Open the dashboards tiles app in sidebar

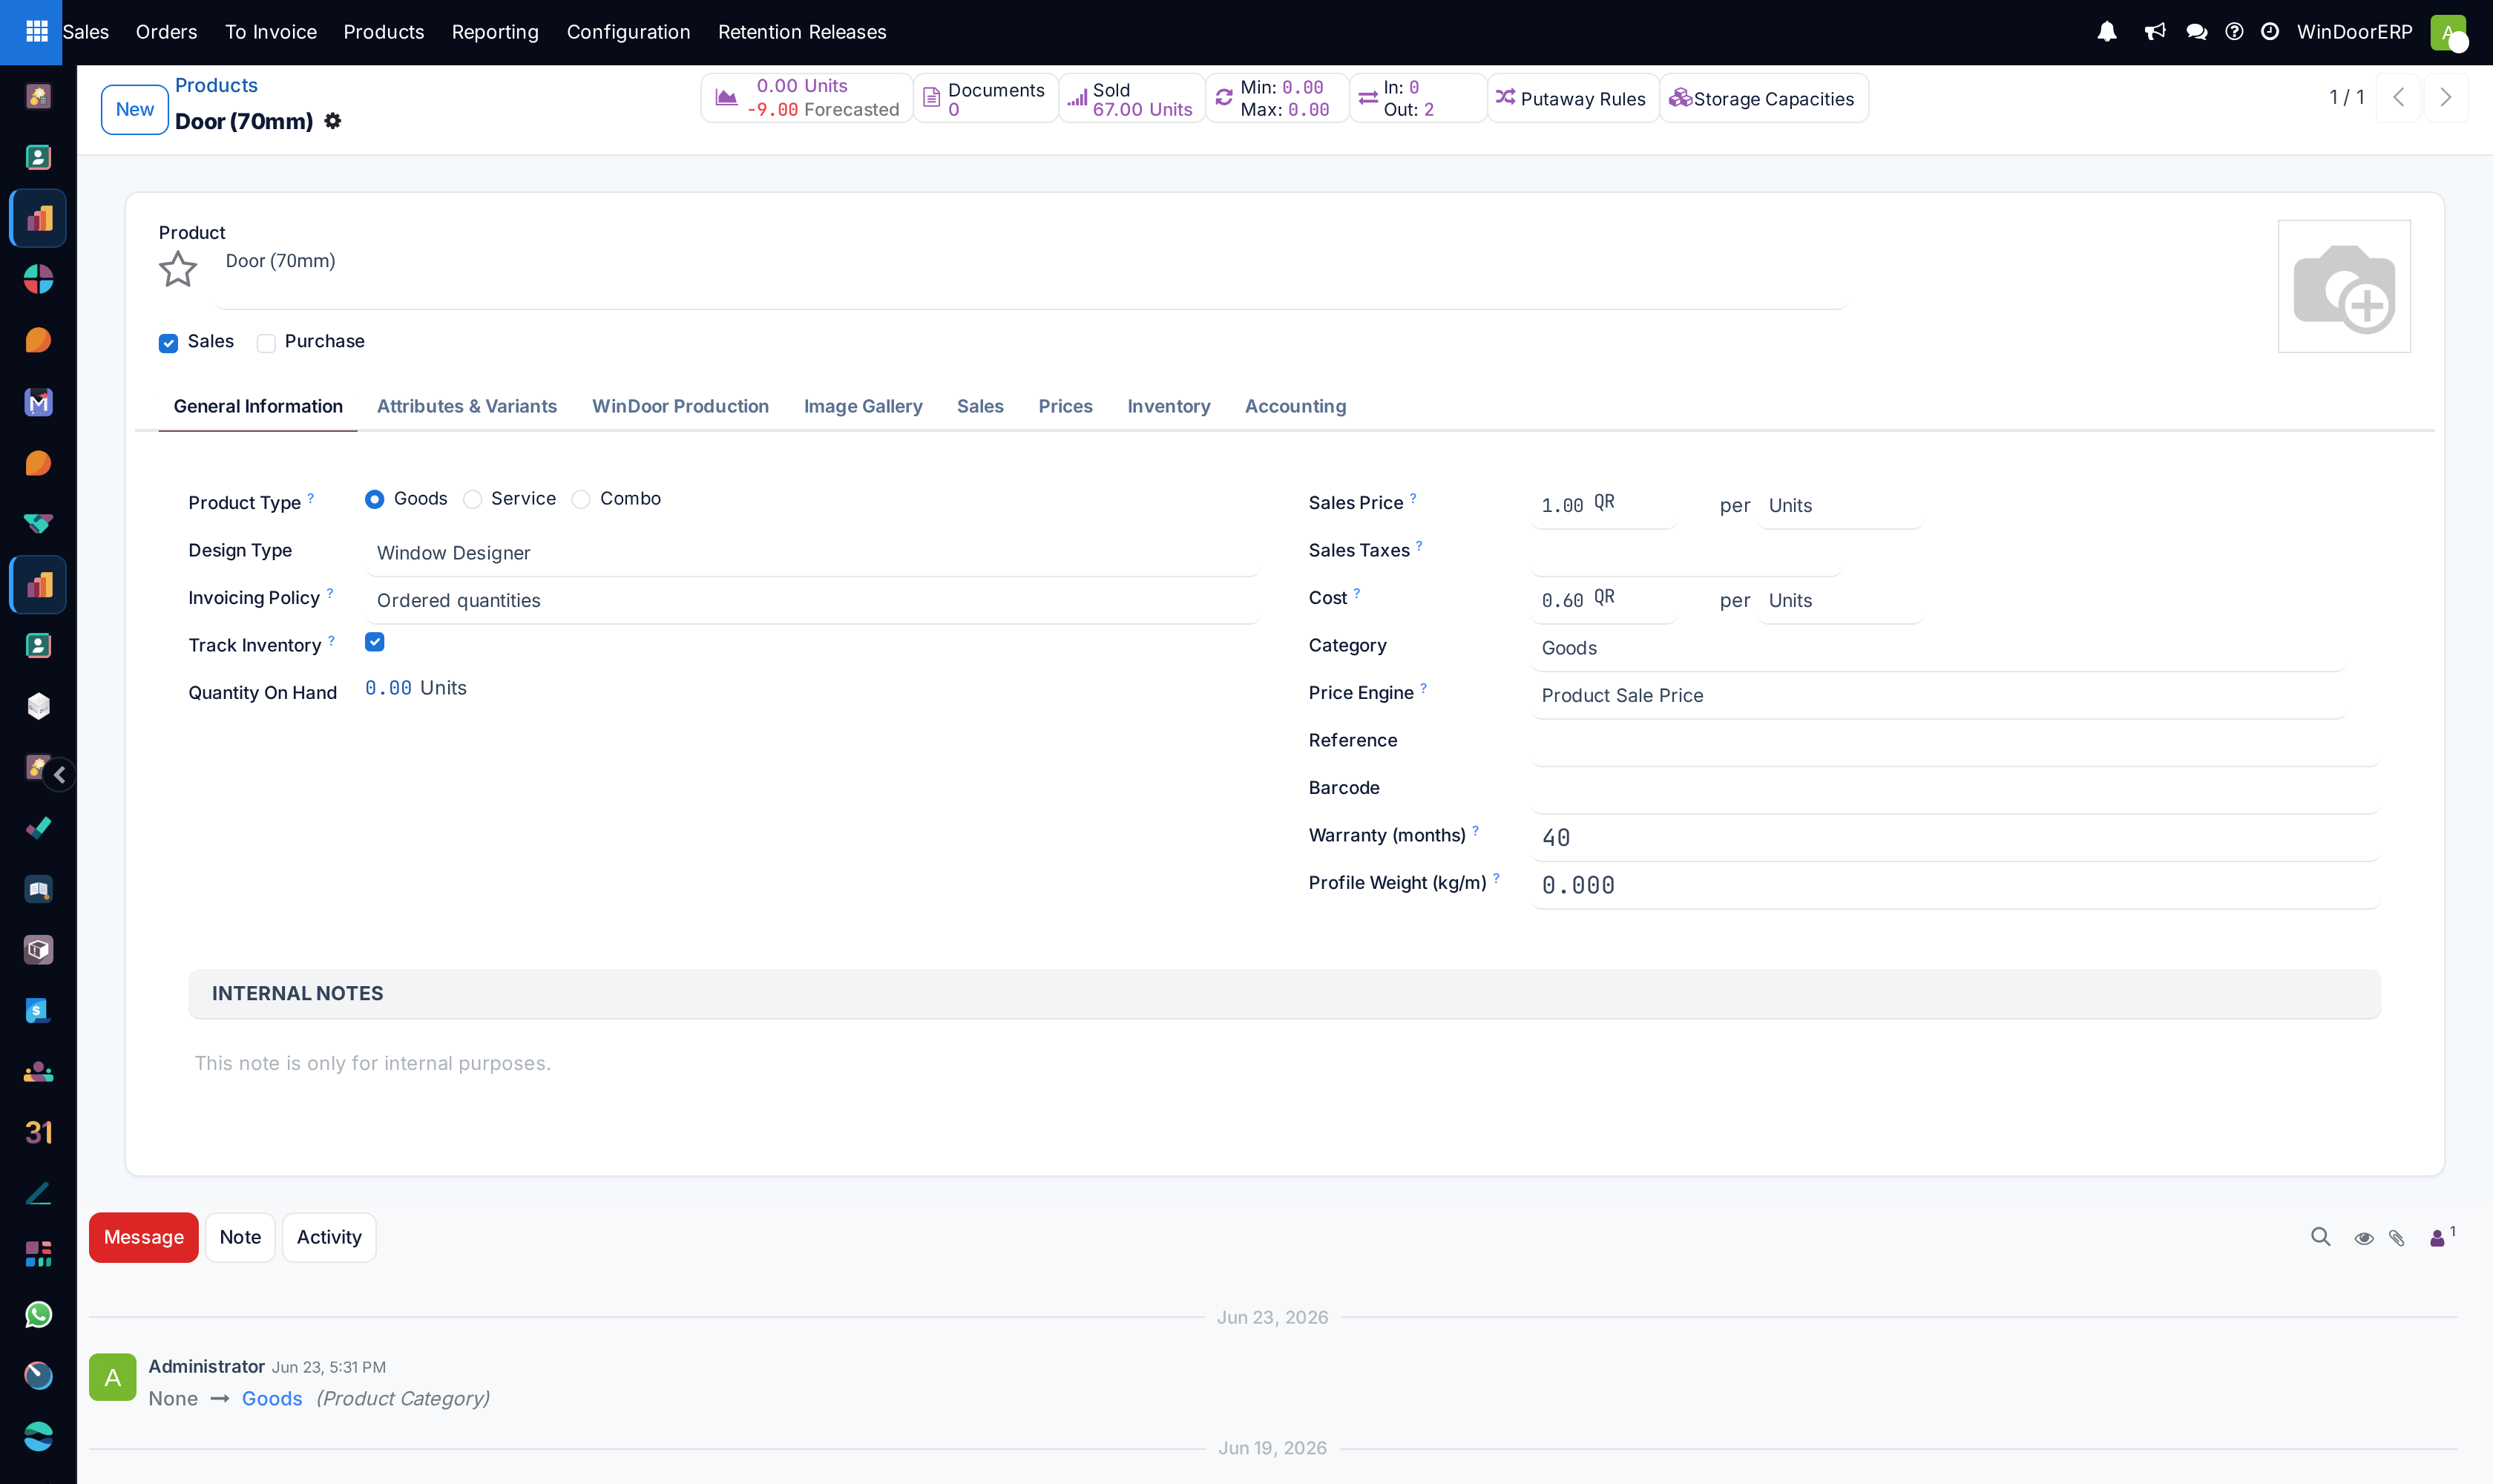[x=38, y=1253]
